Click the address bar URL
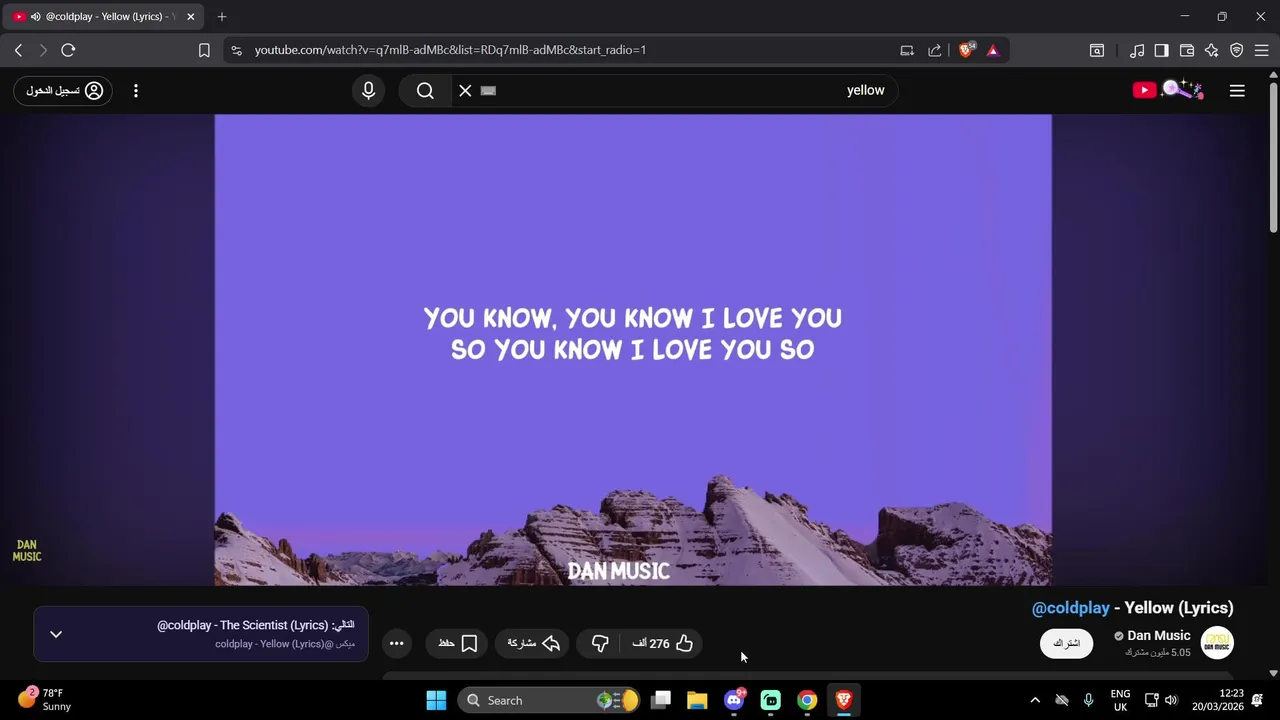1280x720 pixels. click(450, 50)
